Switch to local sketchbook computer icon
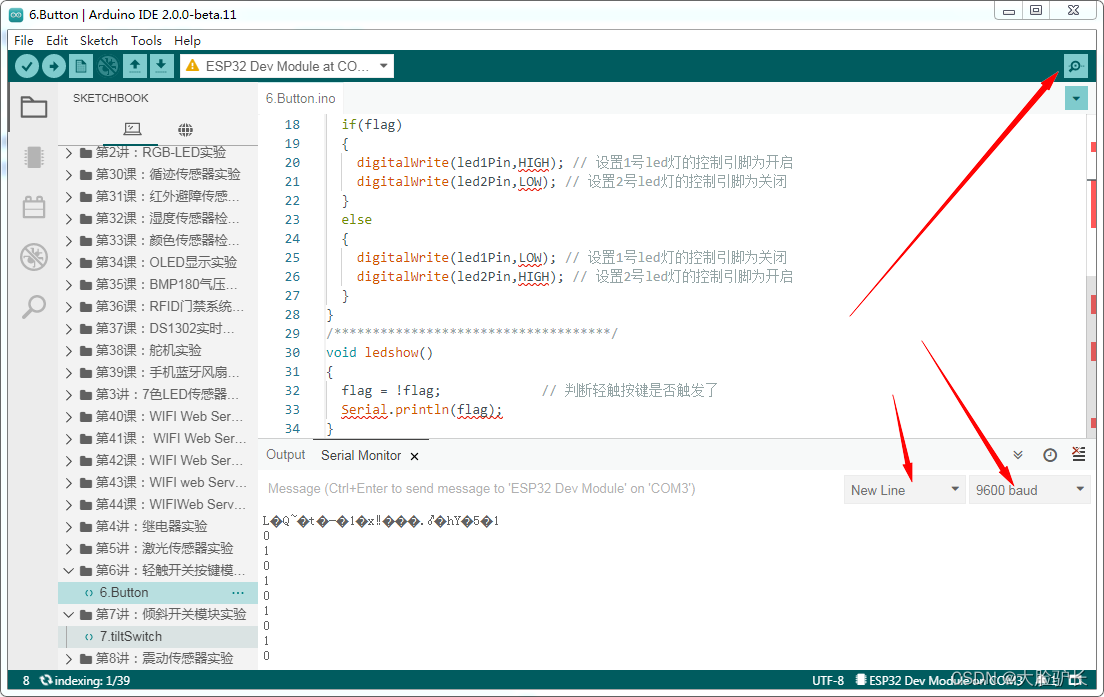 click(132, 129)
